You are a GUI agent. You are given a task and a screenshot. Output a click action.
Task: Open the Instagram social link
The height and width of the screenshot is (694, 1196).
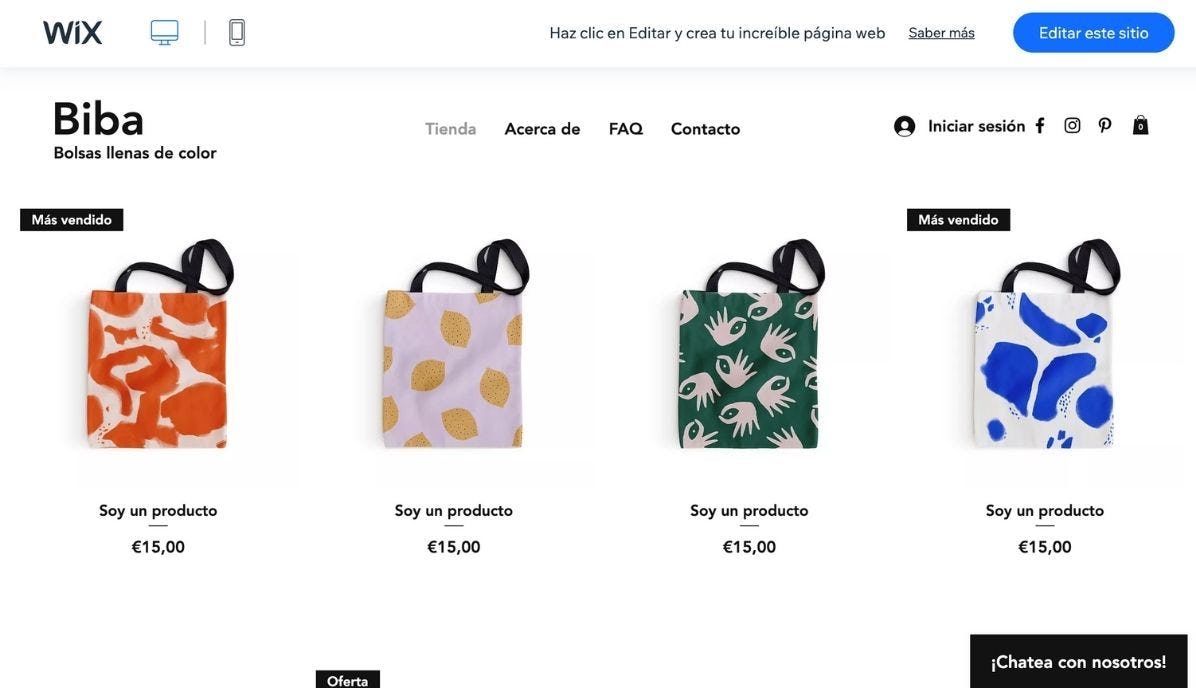(1072, 125)
